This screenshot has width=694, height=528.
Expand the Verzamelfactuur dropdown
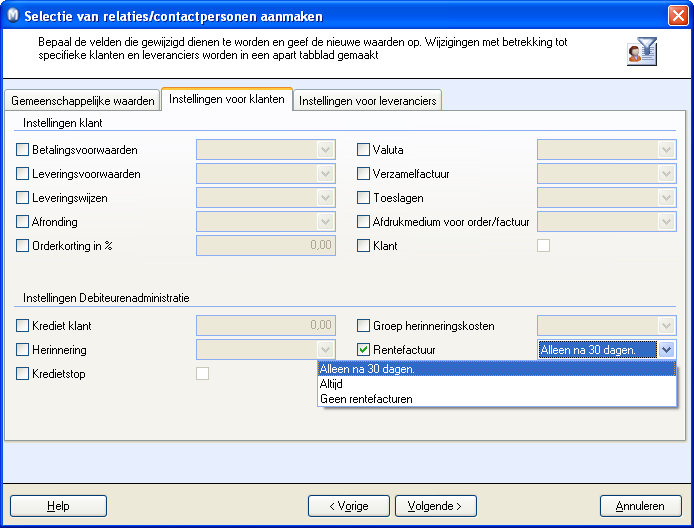667,173
